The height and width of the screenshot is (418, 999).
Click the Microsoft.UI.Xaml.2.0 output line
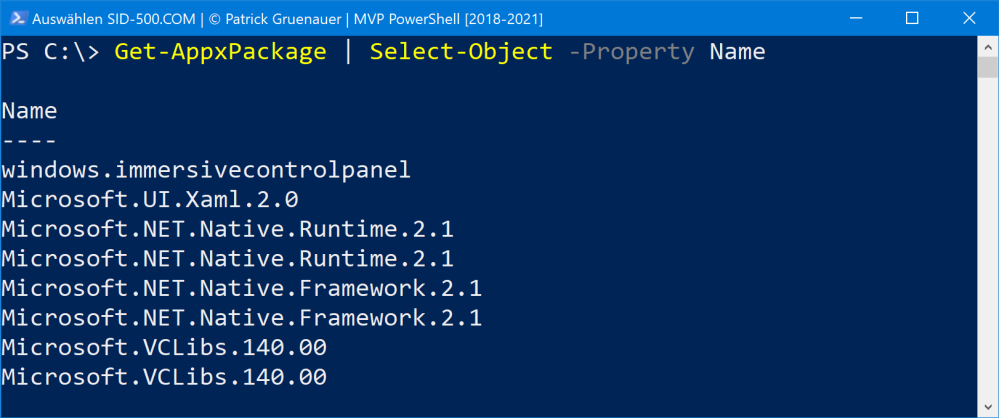point(150,200)
